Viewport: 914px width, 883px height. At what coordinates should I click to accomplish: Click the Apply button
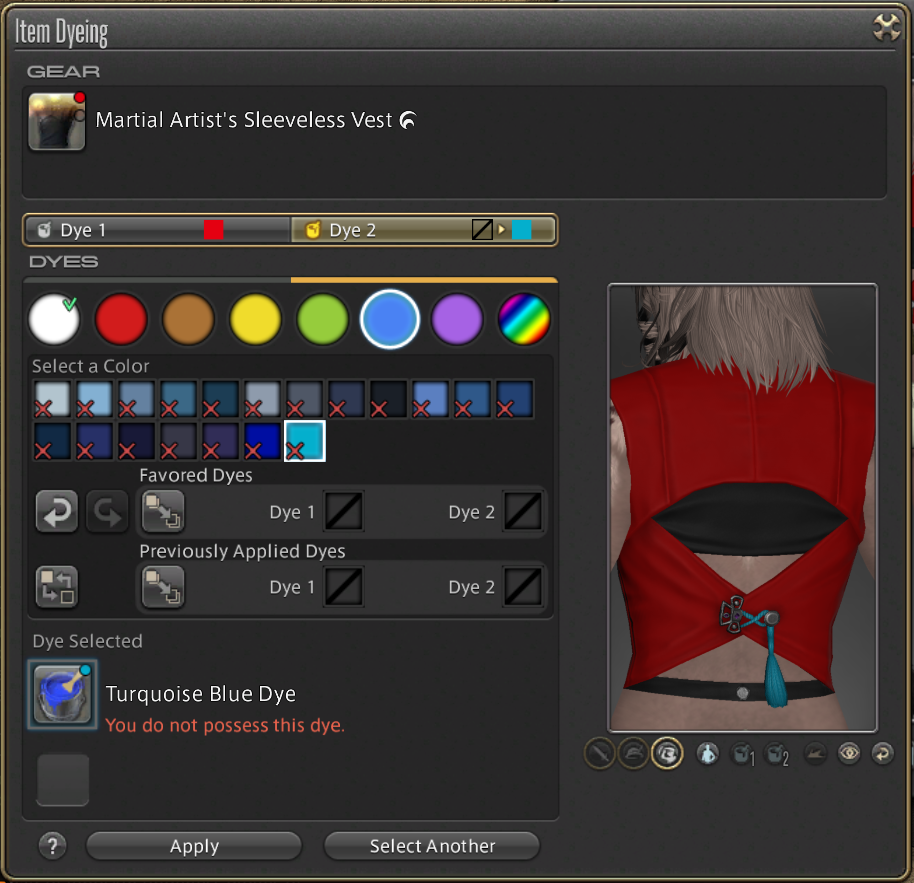coord(194,846)
